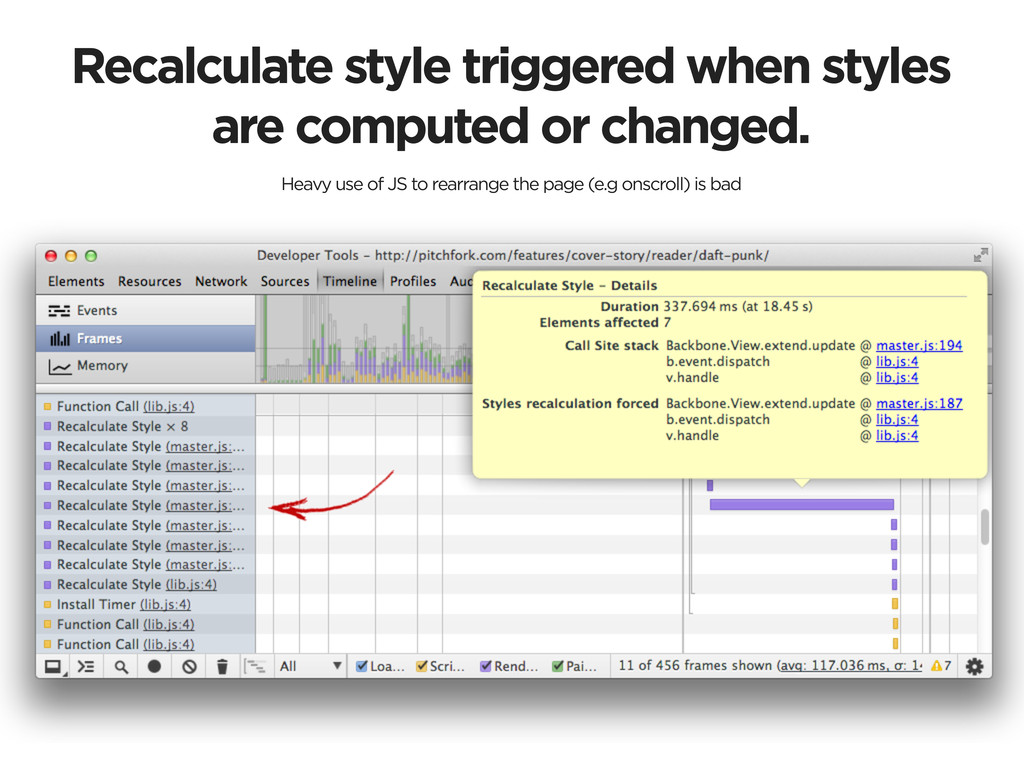
Task: Toggle the Rendering events checkbox
Action: pyautogui.click(x=486, y=666)
